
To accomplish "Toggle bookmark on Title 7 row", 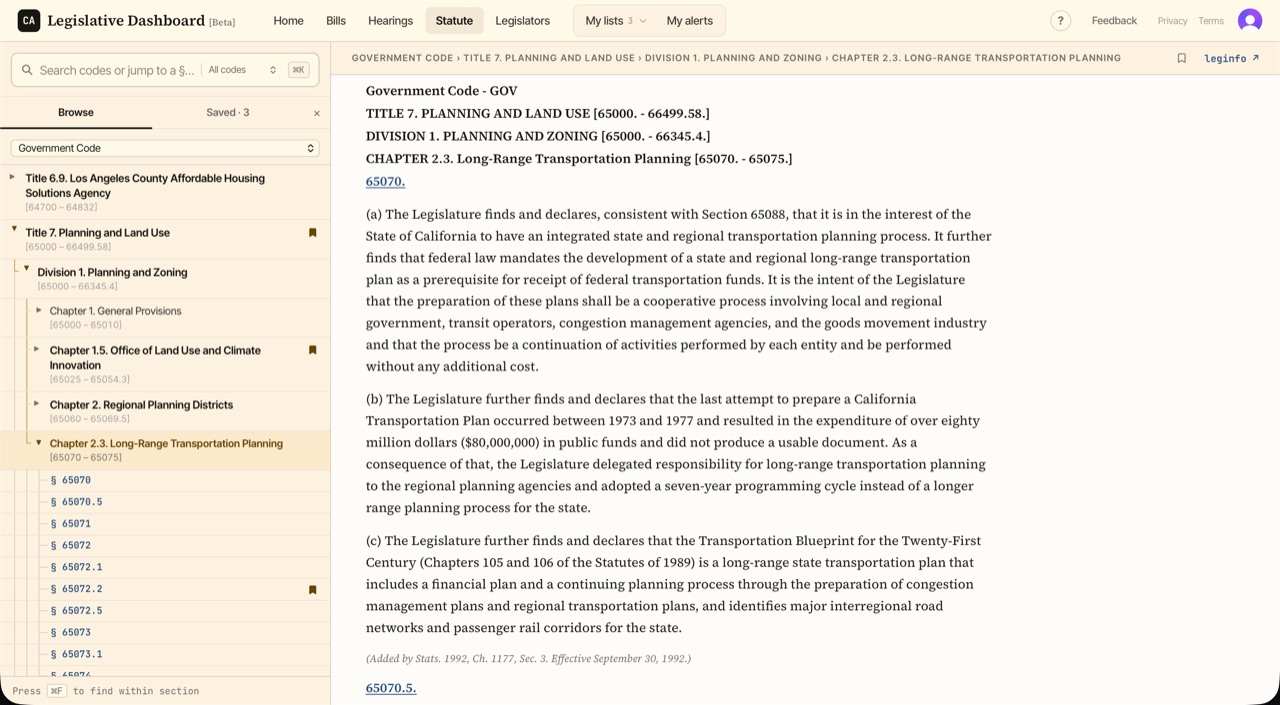I will [313, 233].
